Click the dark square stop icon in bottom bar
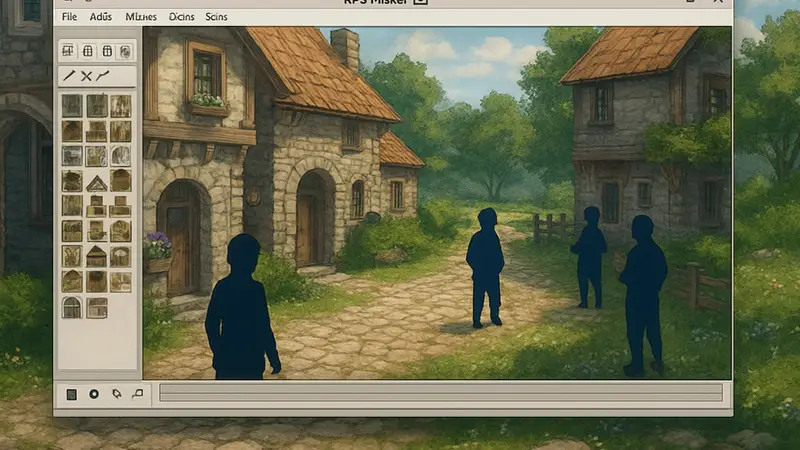800x450 pixels. pos(71,394)
